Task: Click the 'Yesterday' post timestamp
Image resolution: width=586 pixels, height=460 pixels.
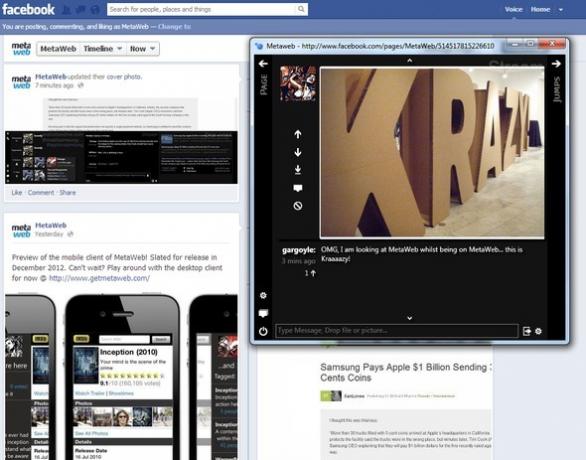Action: 49,234
